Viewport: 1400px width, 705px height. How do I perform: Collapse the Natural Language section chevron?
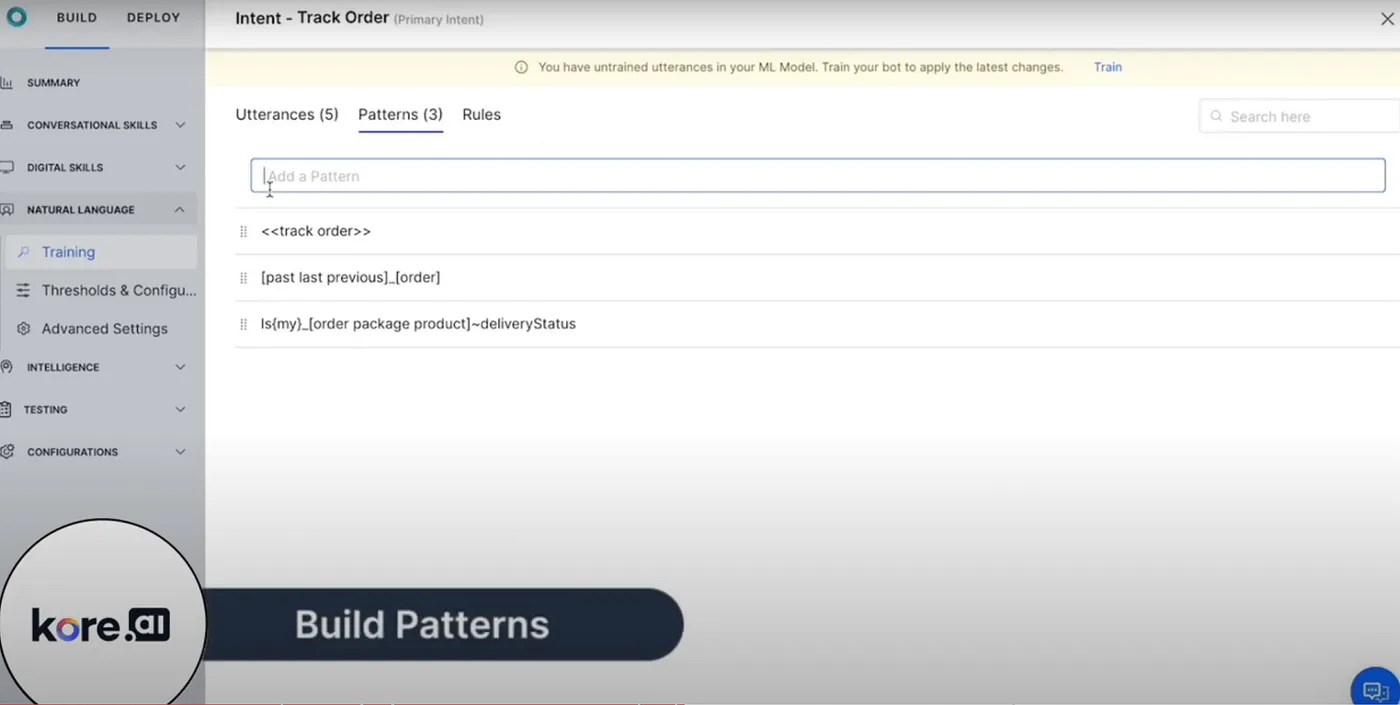(180, 210)
